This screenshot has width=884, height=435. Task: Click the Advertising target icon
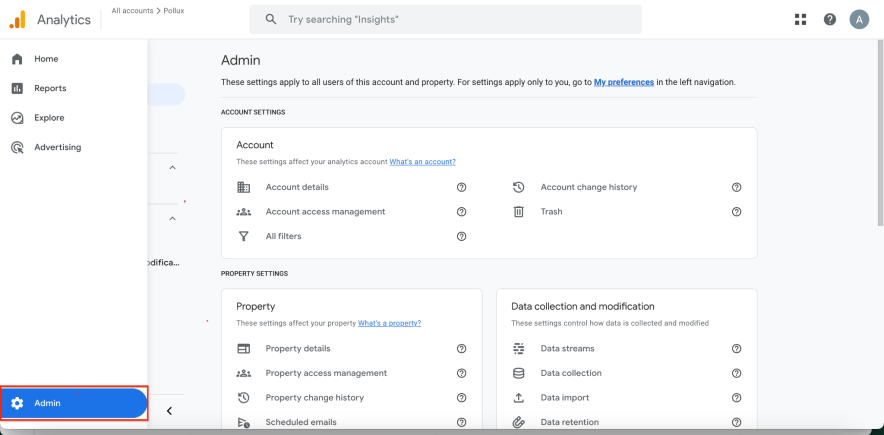click(x=17, y=148)
